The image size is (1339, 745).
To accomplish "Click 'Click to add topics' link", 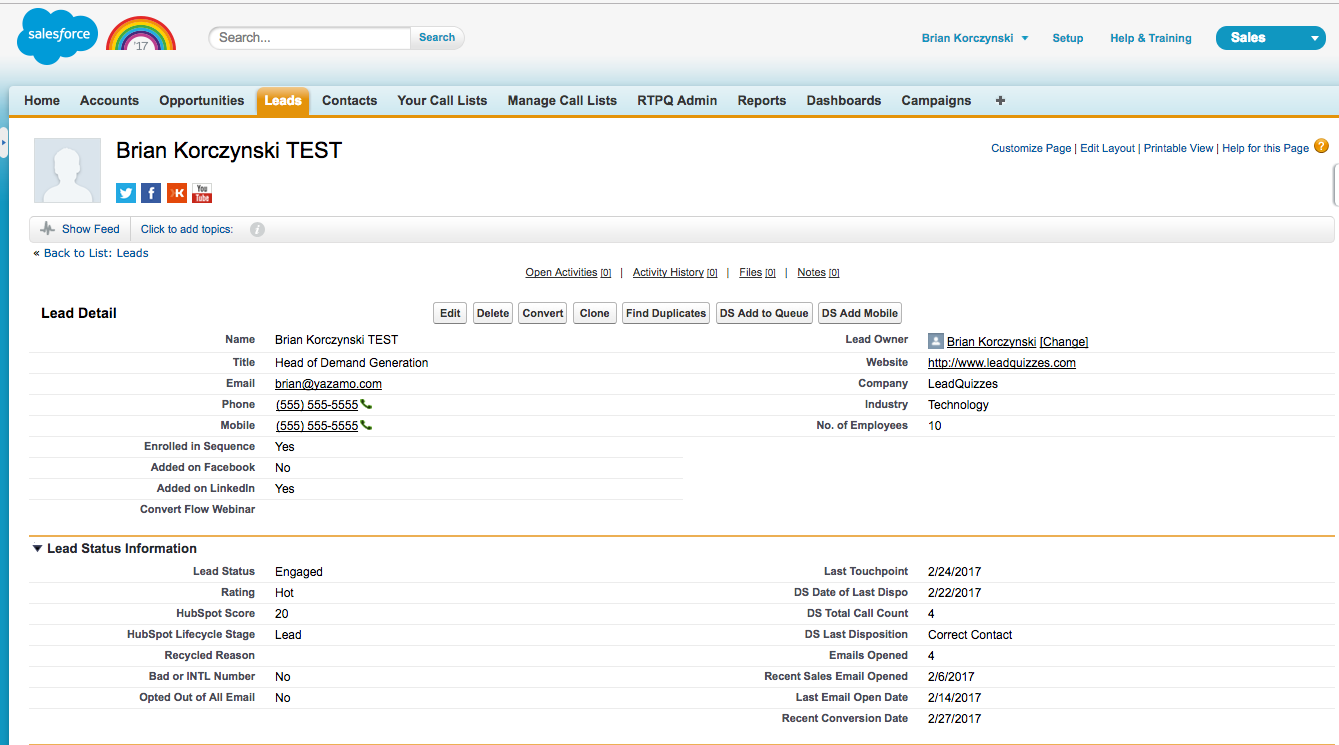I will pyautogui.click(x=187, y=229).
